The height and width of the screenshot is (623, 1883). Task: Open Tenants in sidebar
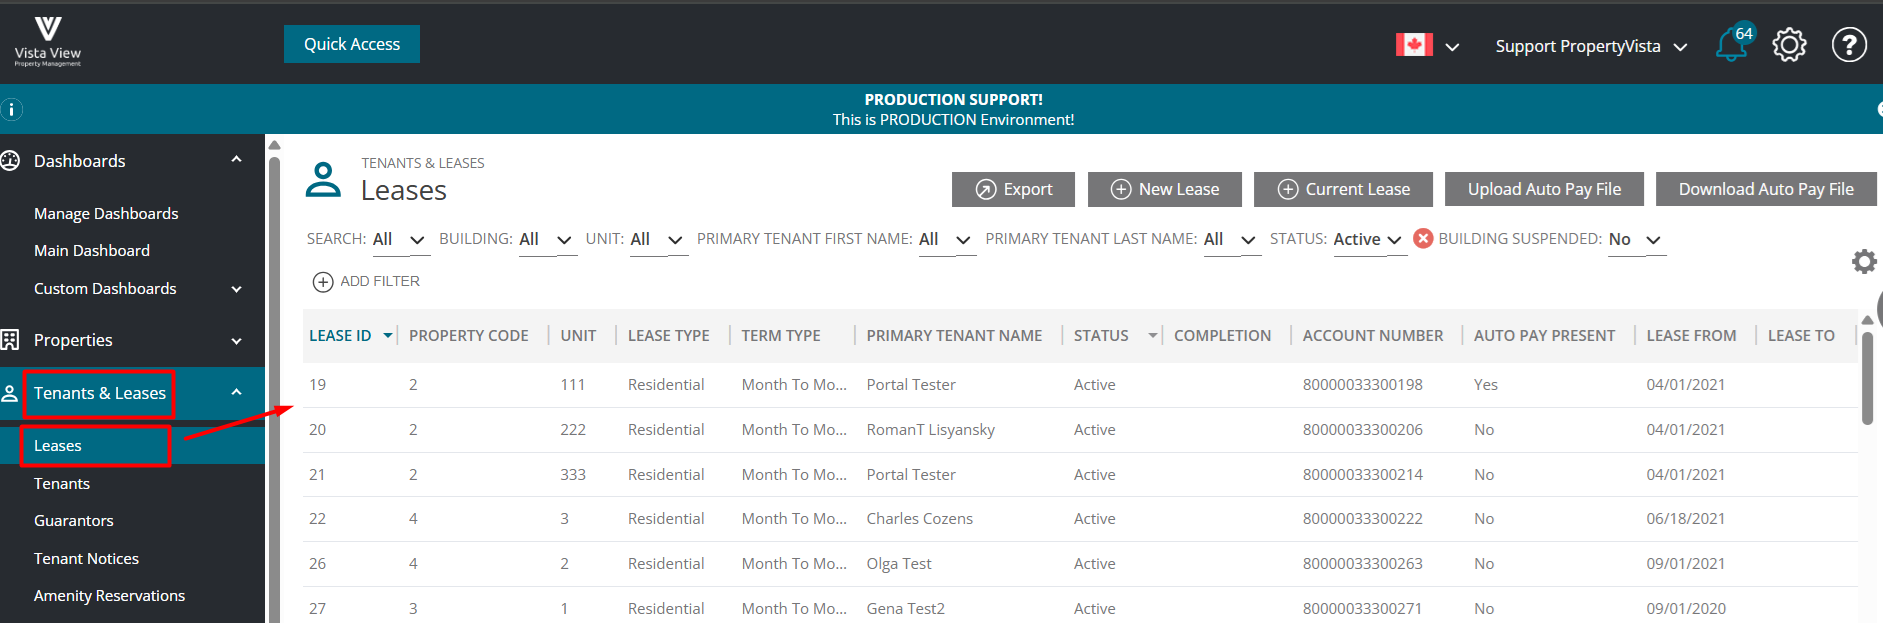pos(62,484)
